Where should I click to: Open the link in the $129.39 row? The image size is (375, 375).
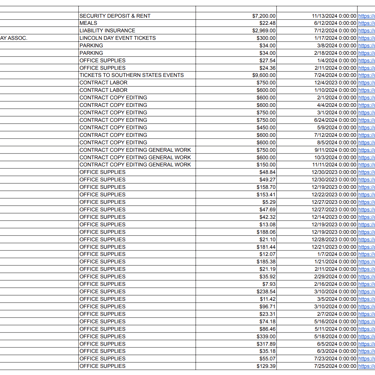[366, 366]
